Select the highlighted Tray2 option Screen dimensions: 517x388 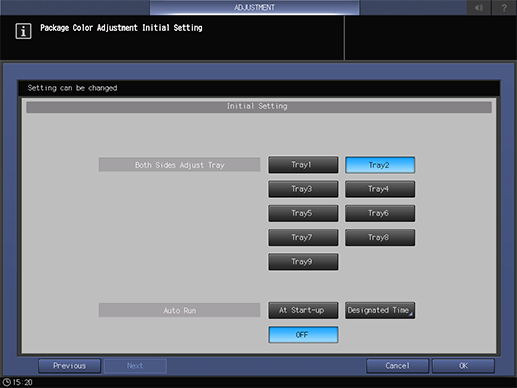(x=380, y=165)
